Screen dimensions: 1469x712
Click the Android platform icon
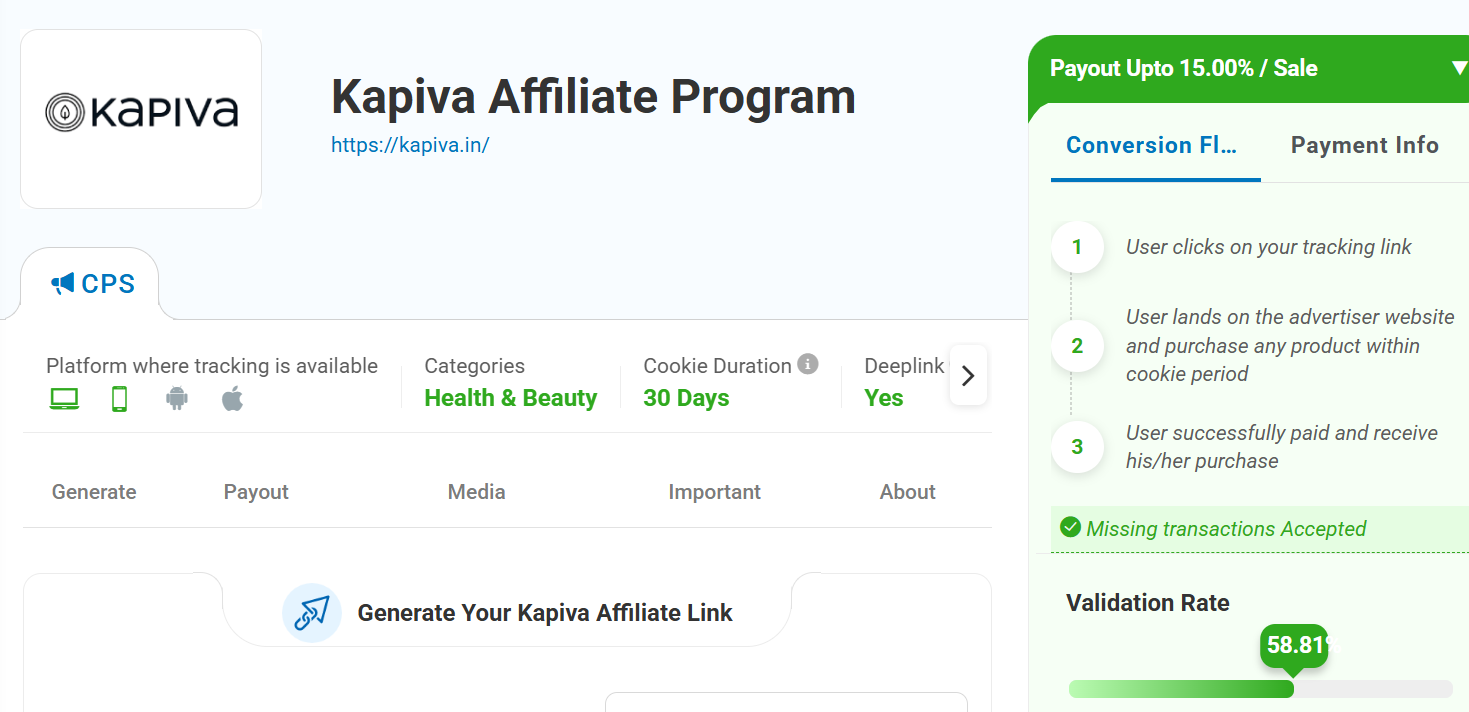pyautogui.click(x=177, y=399)
